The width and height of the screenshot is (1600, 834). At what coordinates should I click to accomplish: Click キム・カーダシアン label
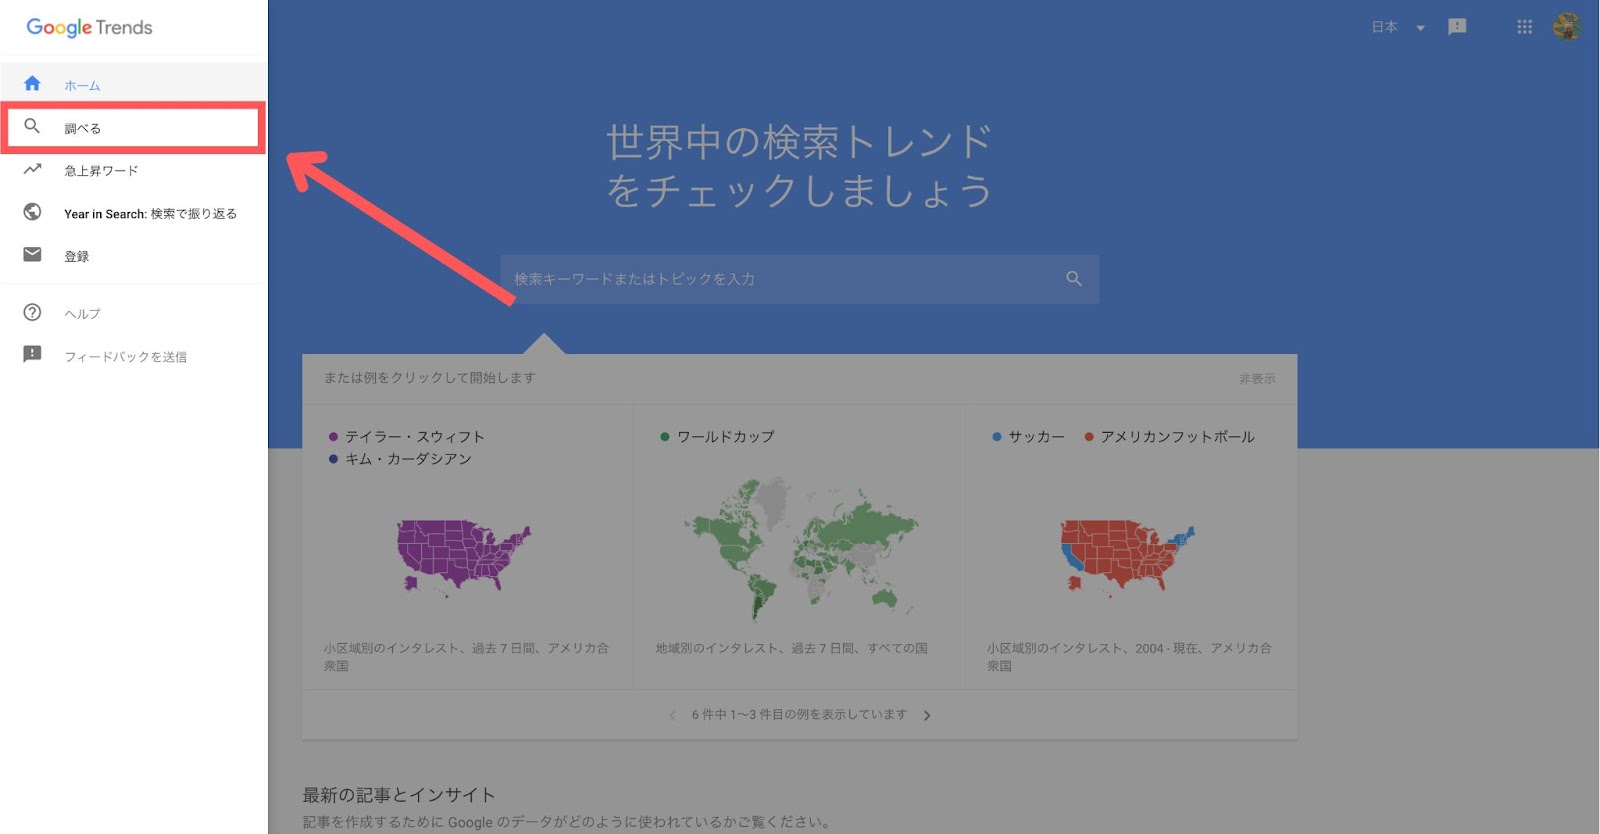click(x=408, y=459)
